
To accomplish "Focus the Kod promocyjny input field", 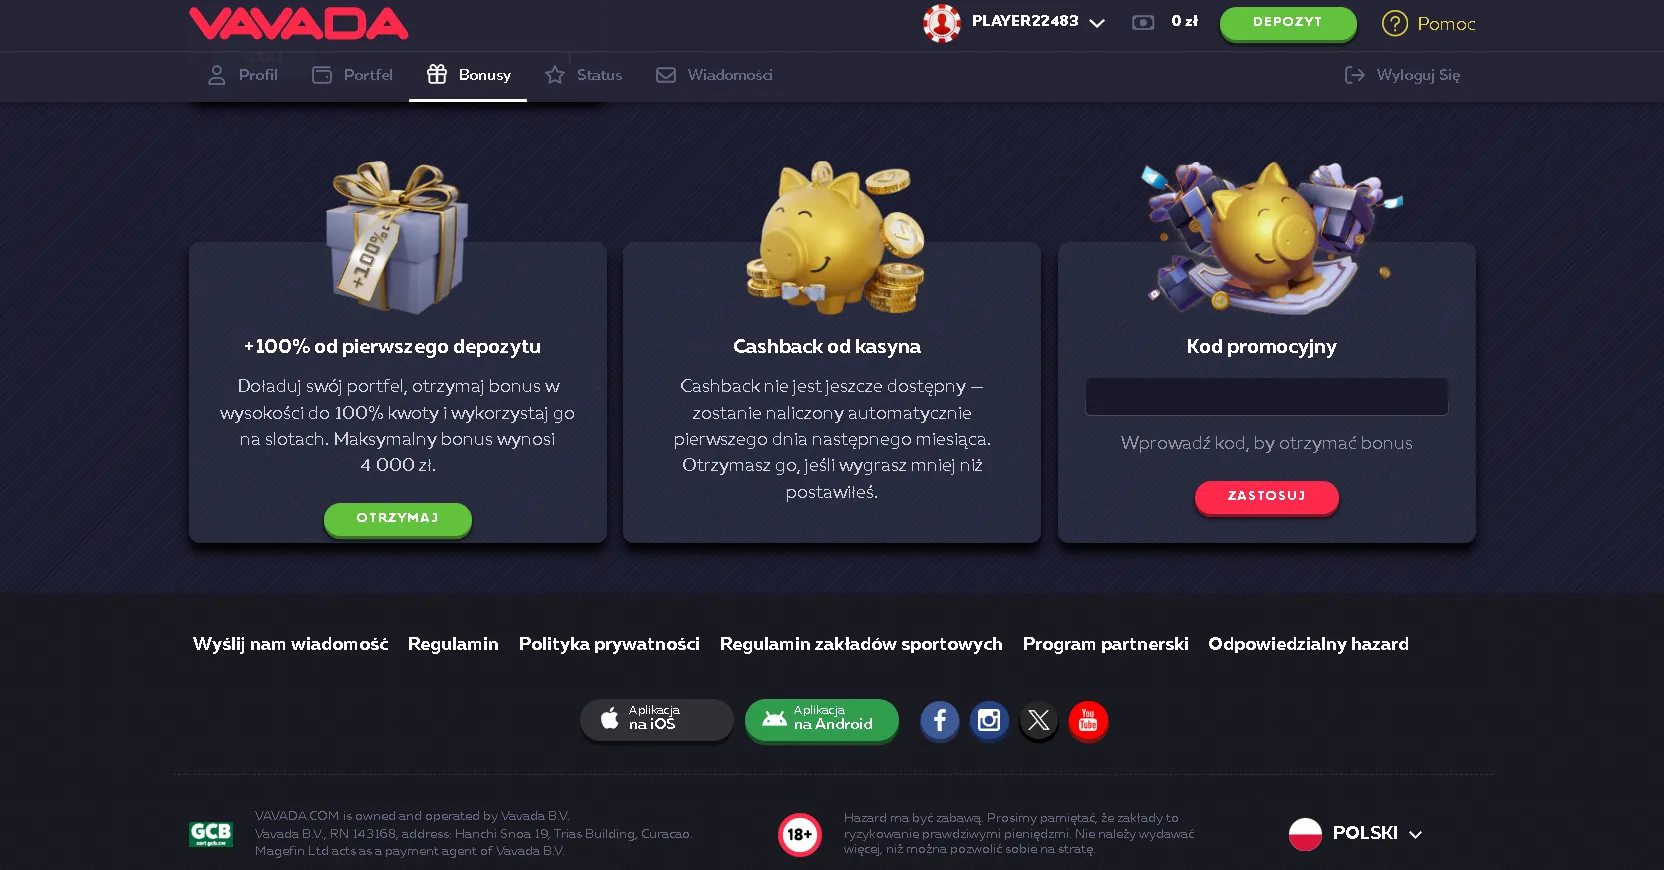I will [1267, 396].
